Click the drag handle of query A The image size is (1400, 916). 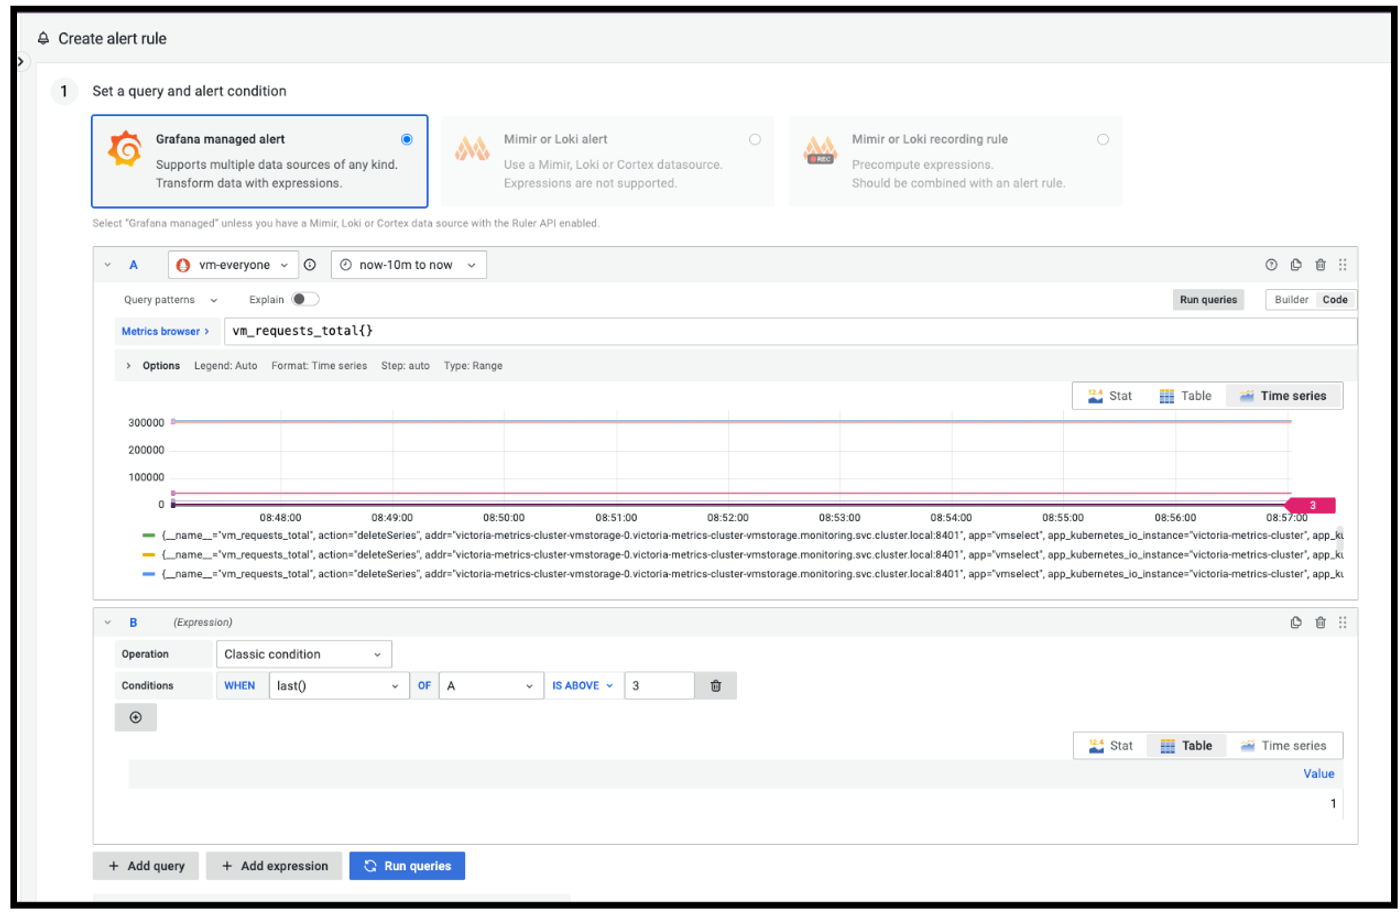1343,265
